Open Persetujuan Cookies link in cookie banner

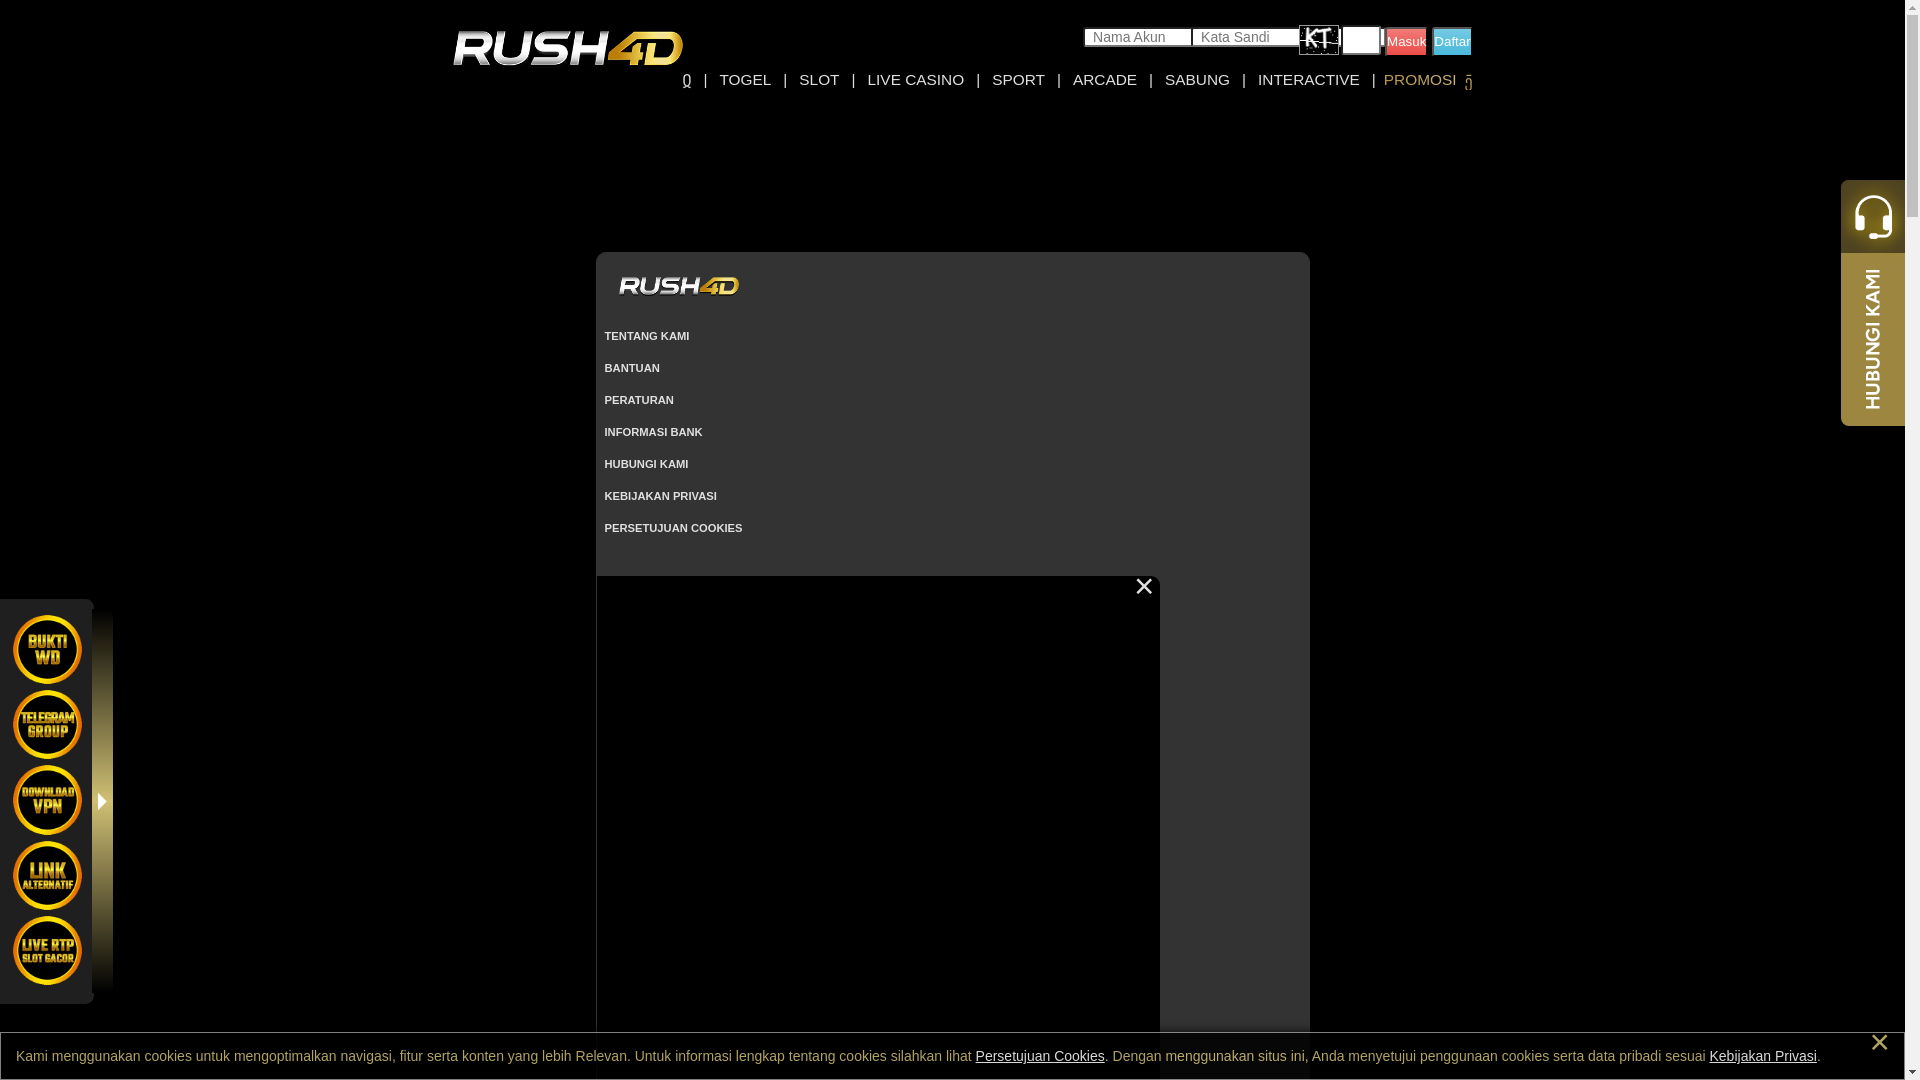[x=1040, y=1056]
